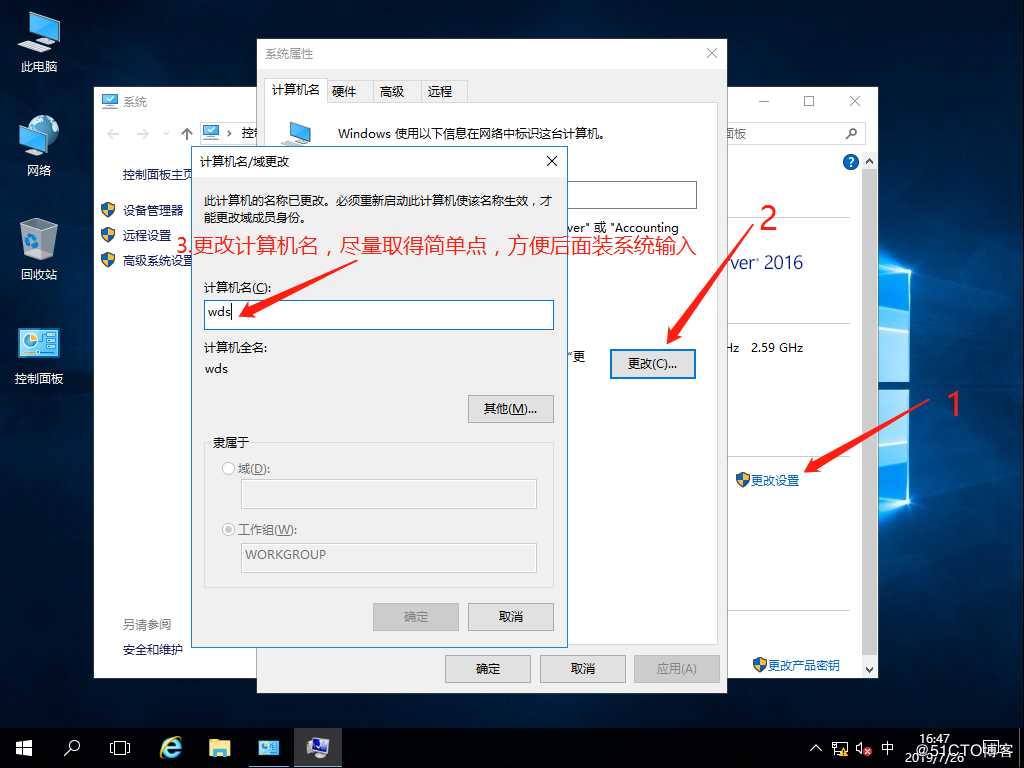Click System window scrollbar up arrow
This screenshot has height=768, width=1024.
tap(869, 161)
